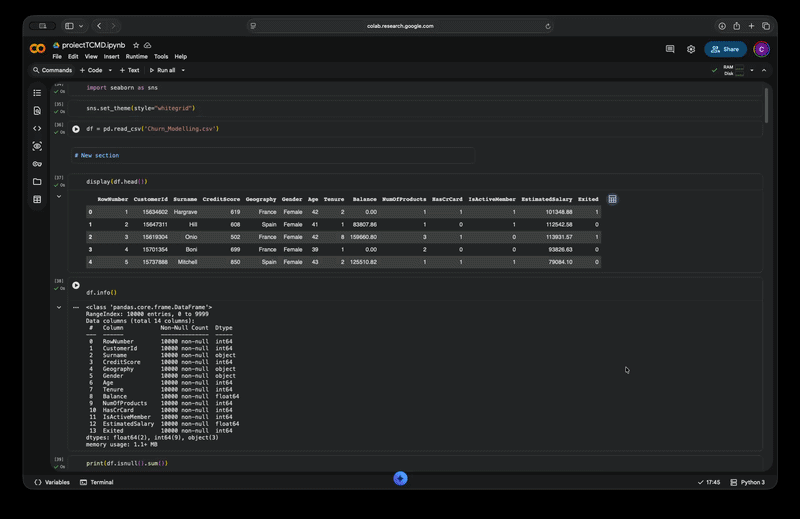This screenshot has width=800, height=519.
Task: Open the table of contents sidebar icon
Action: click(37, 93)
